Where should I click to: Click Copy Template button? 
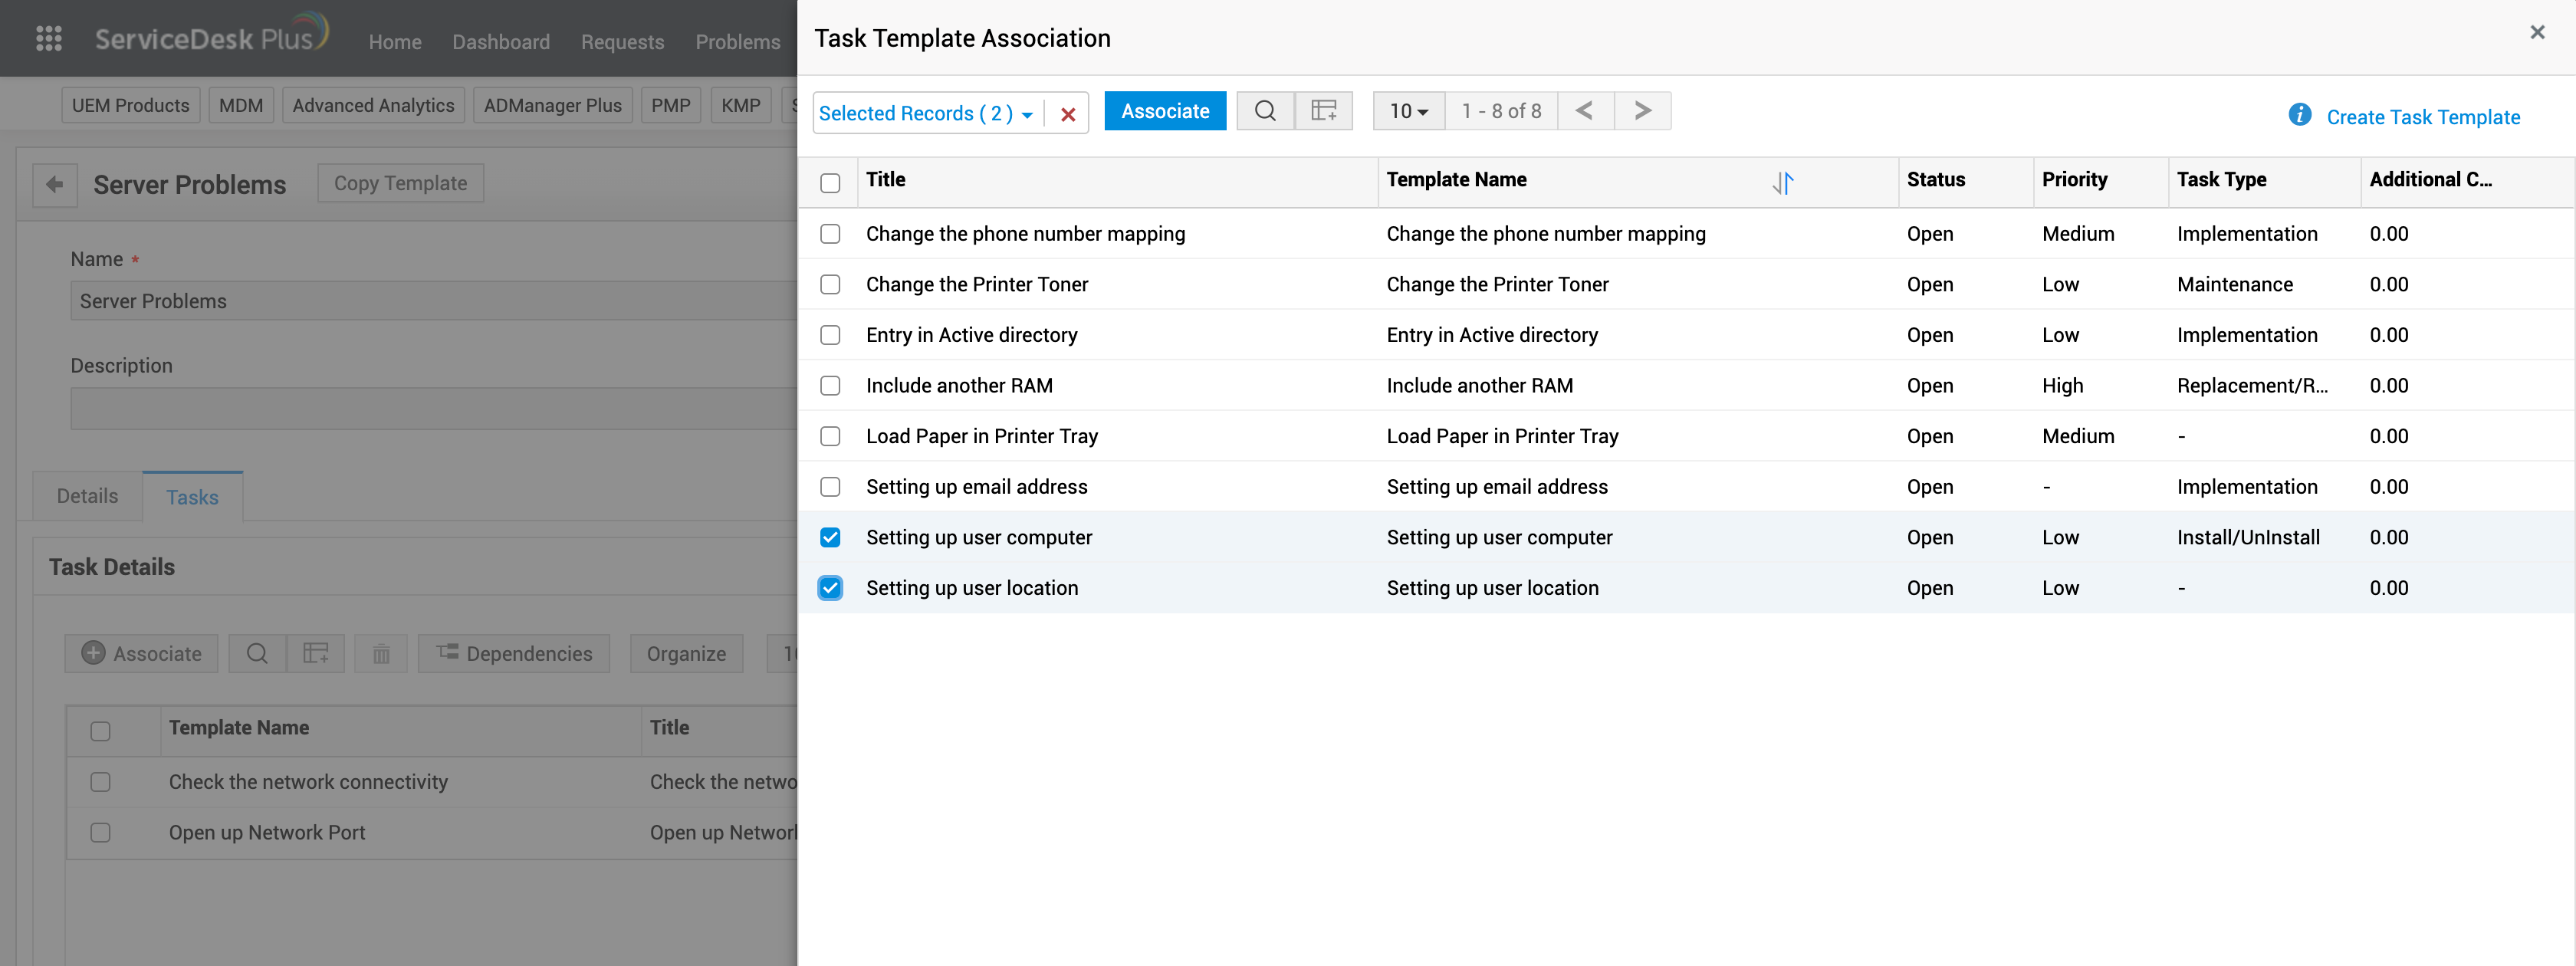(x=400, y=183)
